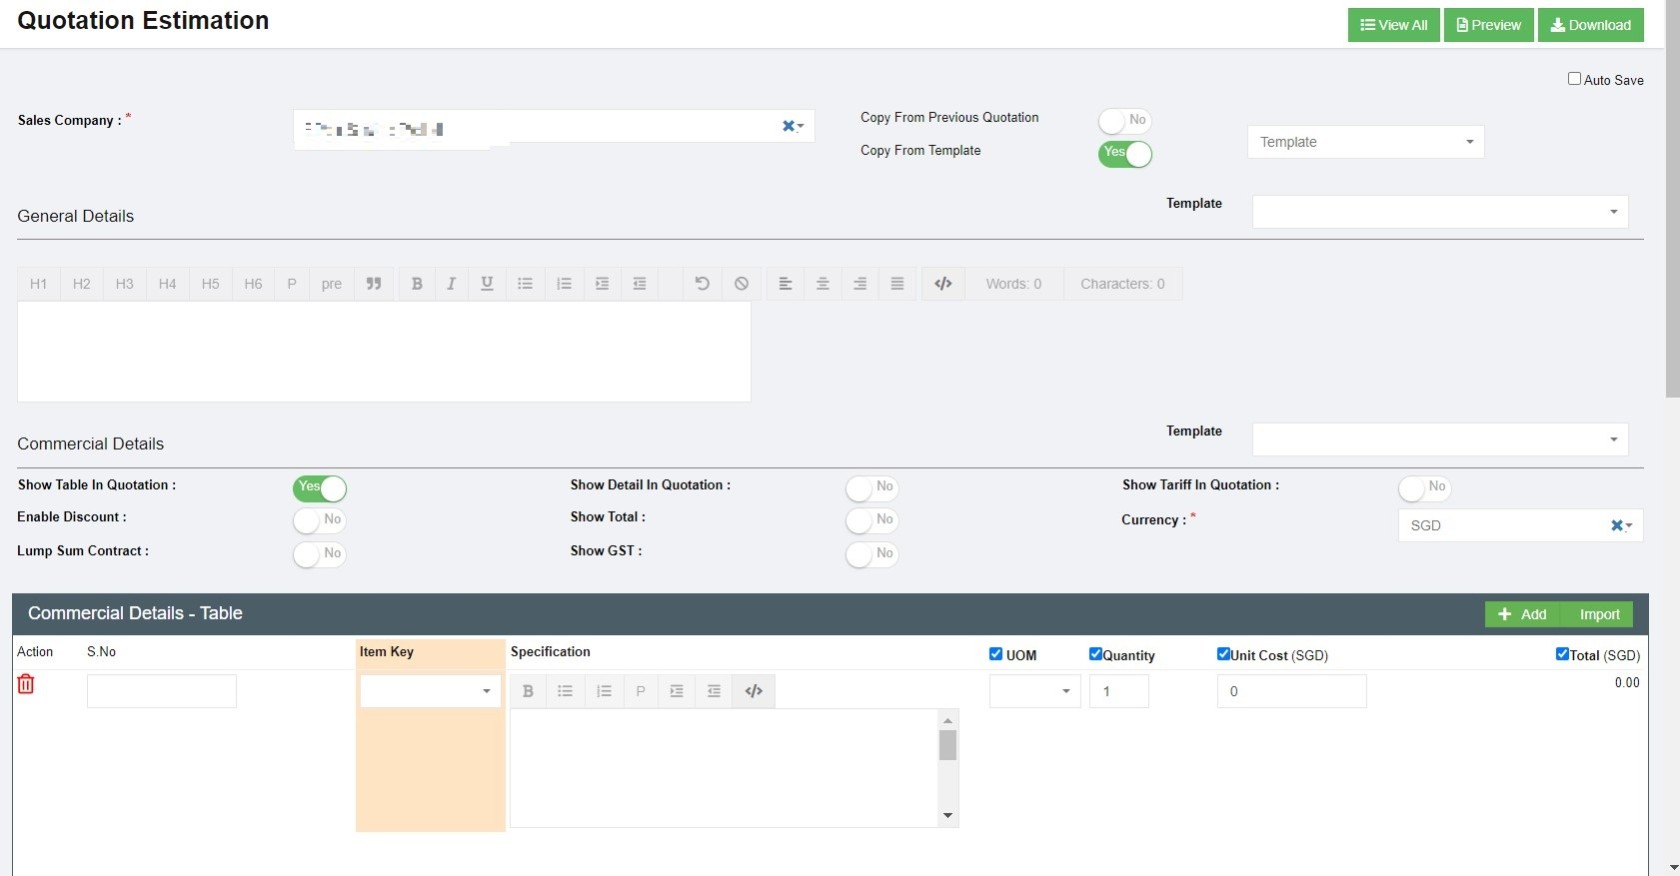Click the Download button
1680x876 pixels.
[x=1590, y=25]
